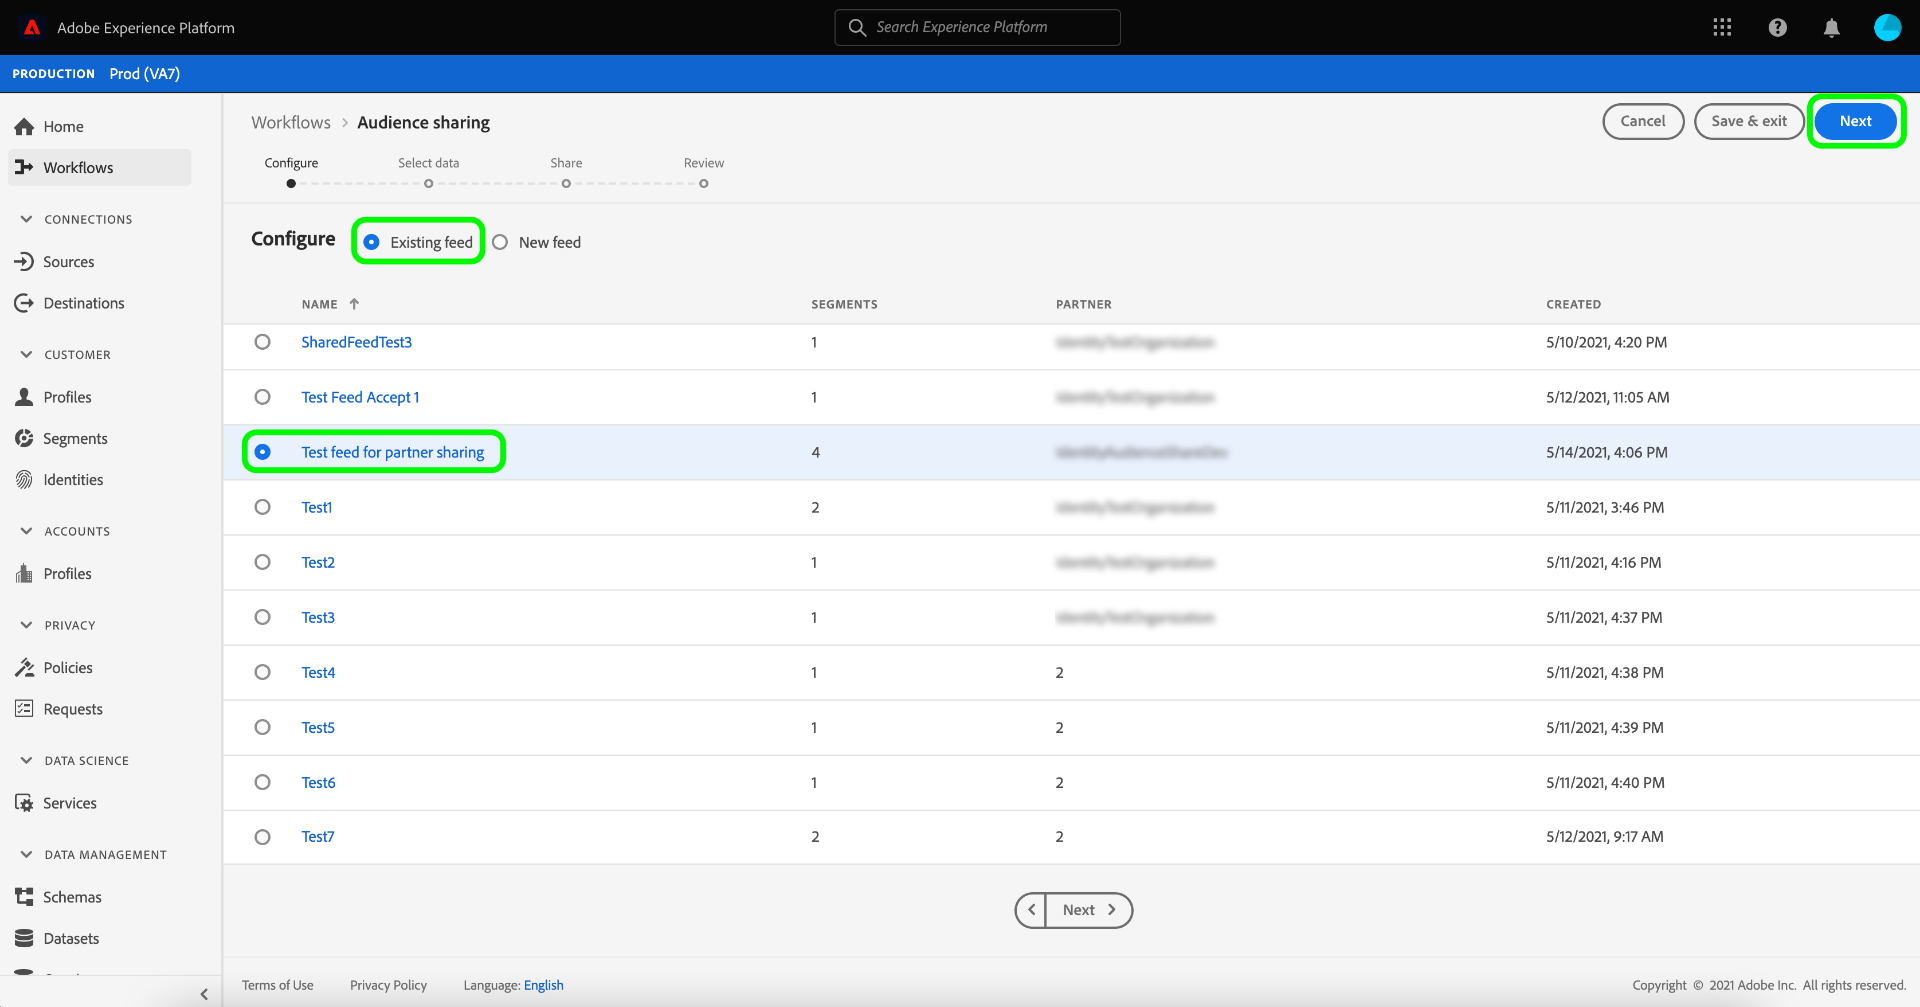Click the Save & exit button
Image resolution: width=1920 pixels, height=1007 pixels.
(x=1749, y=121)
